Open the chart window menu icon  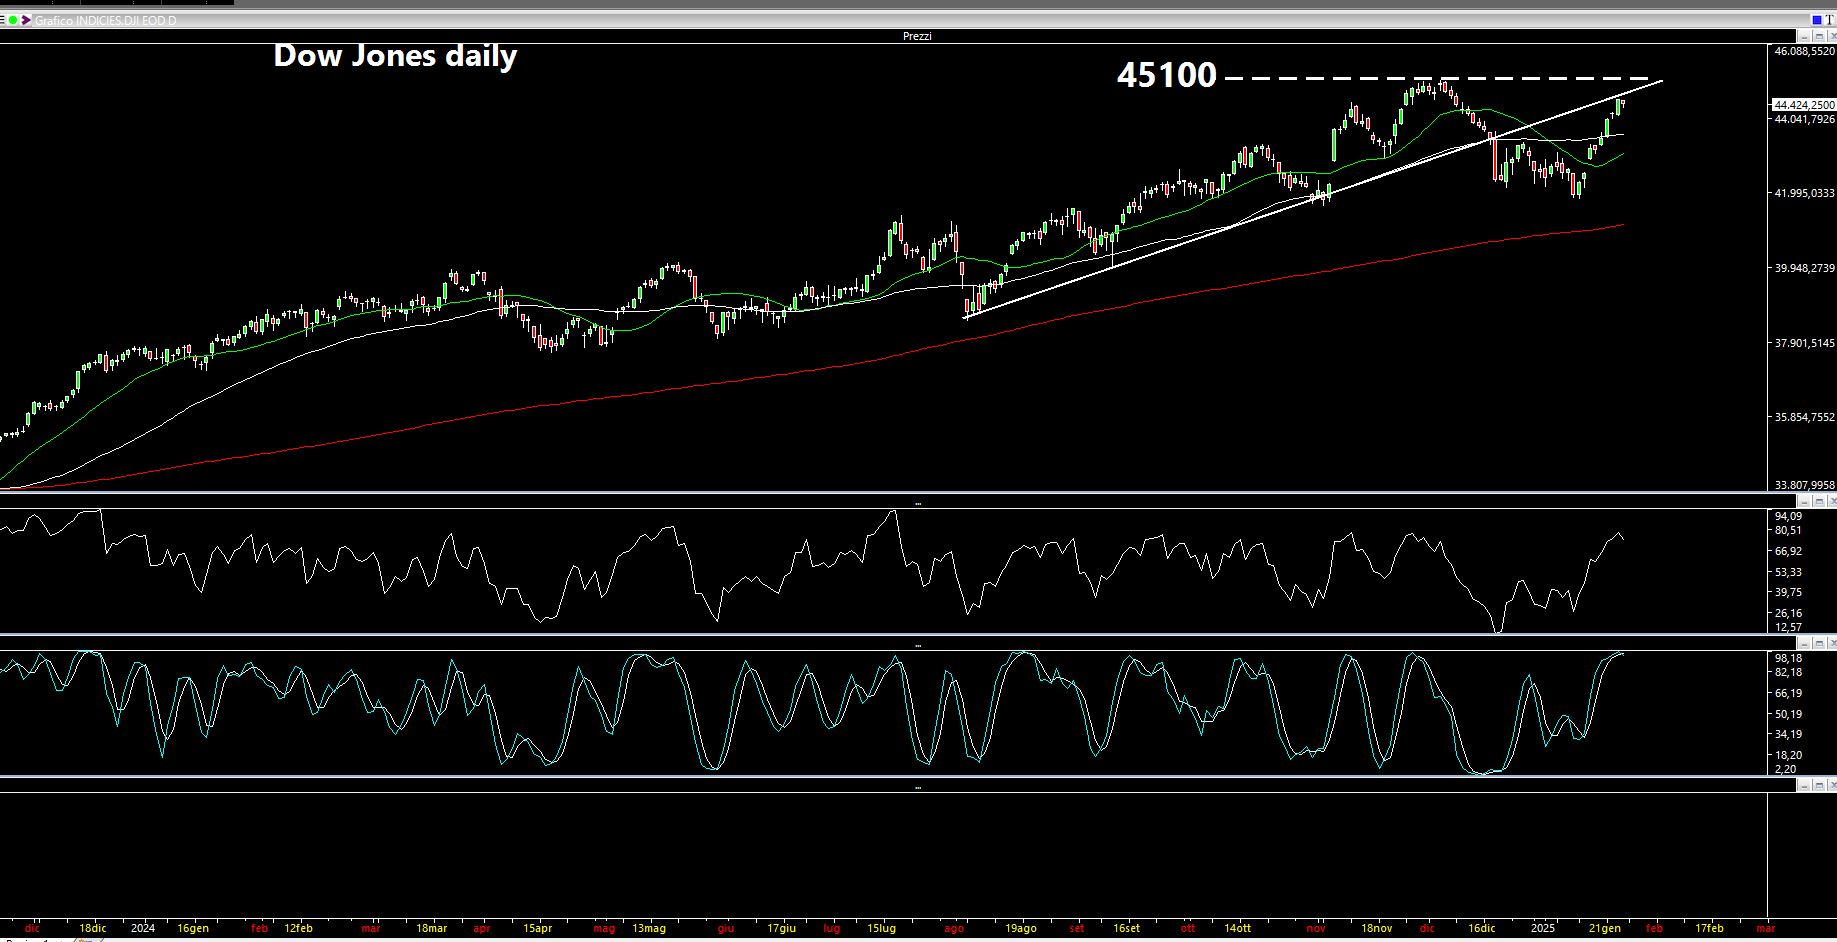[x=2, y=20]
